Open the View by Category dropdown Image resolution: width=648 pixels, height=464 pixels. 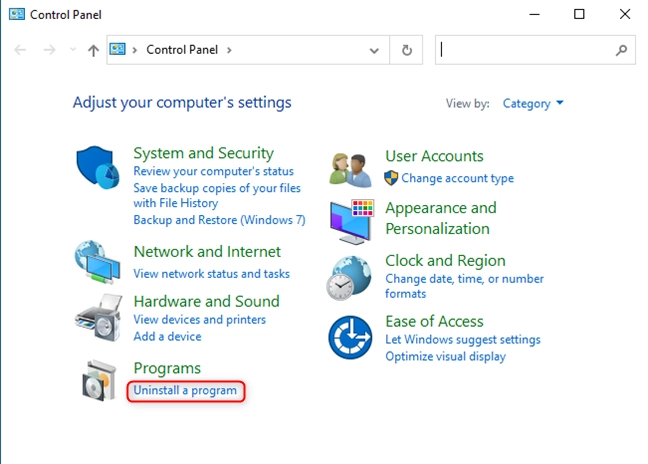point(533,103)
